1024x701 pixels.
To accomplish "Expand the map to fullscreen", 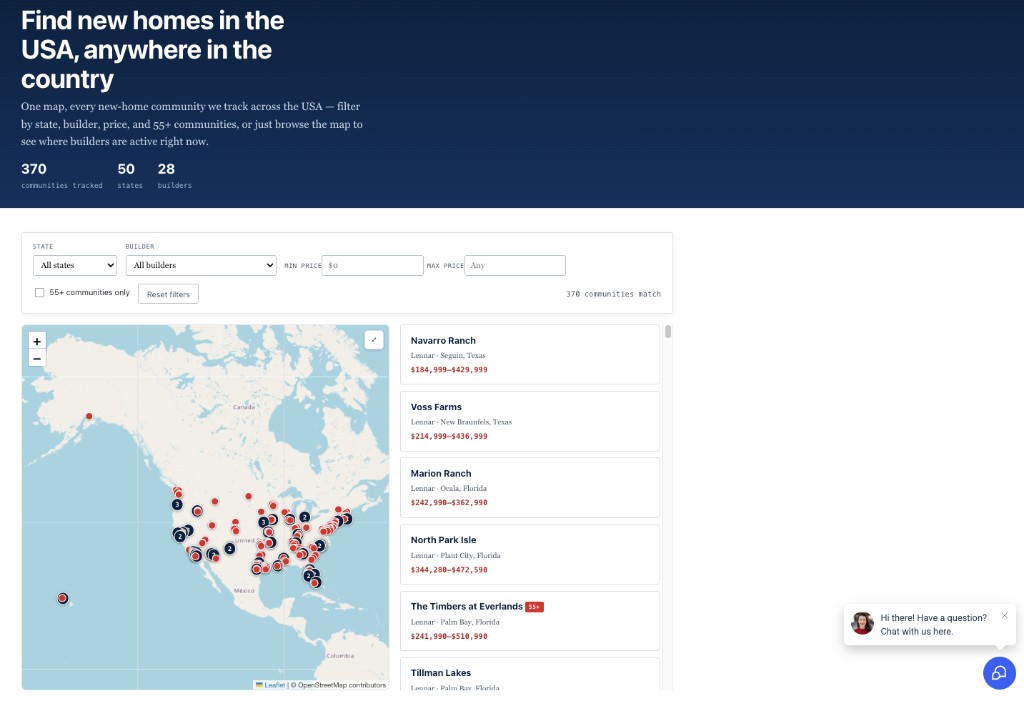I will (374, 340).
